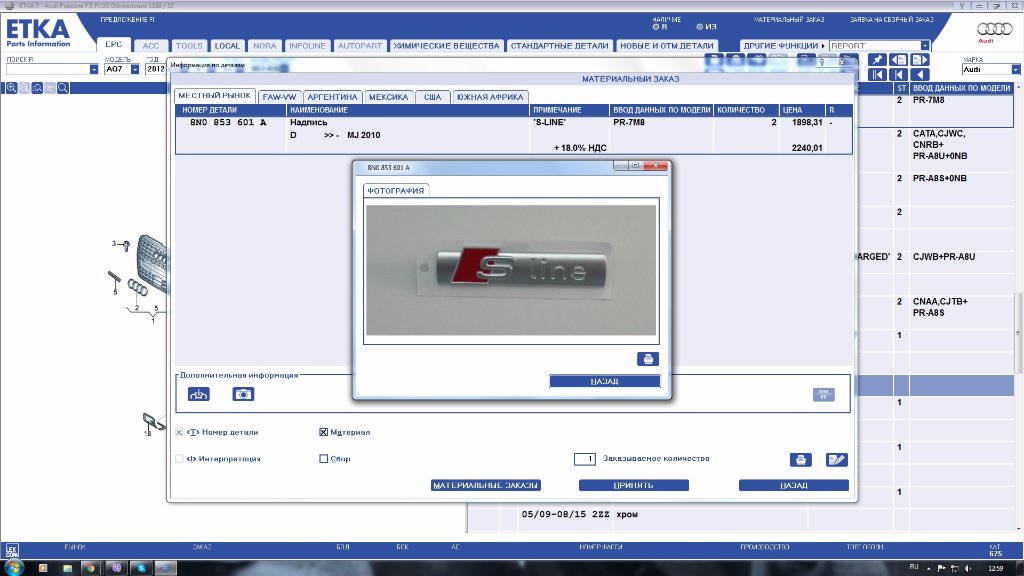Jump to first page arrow icon

(877, 75)
